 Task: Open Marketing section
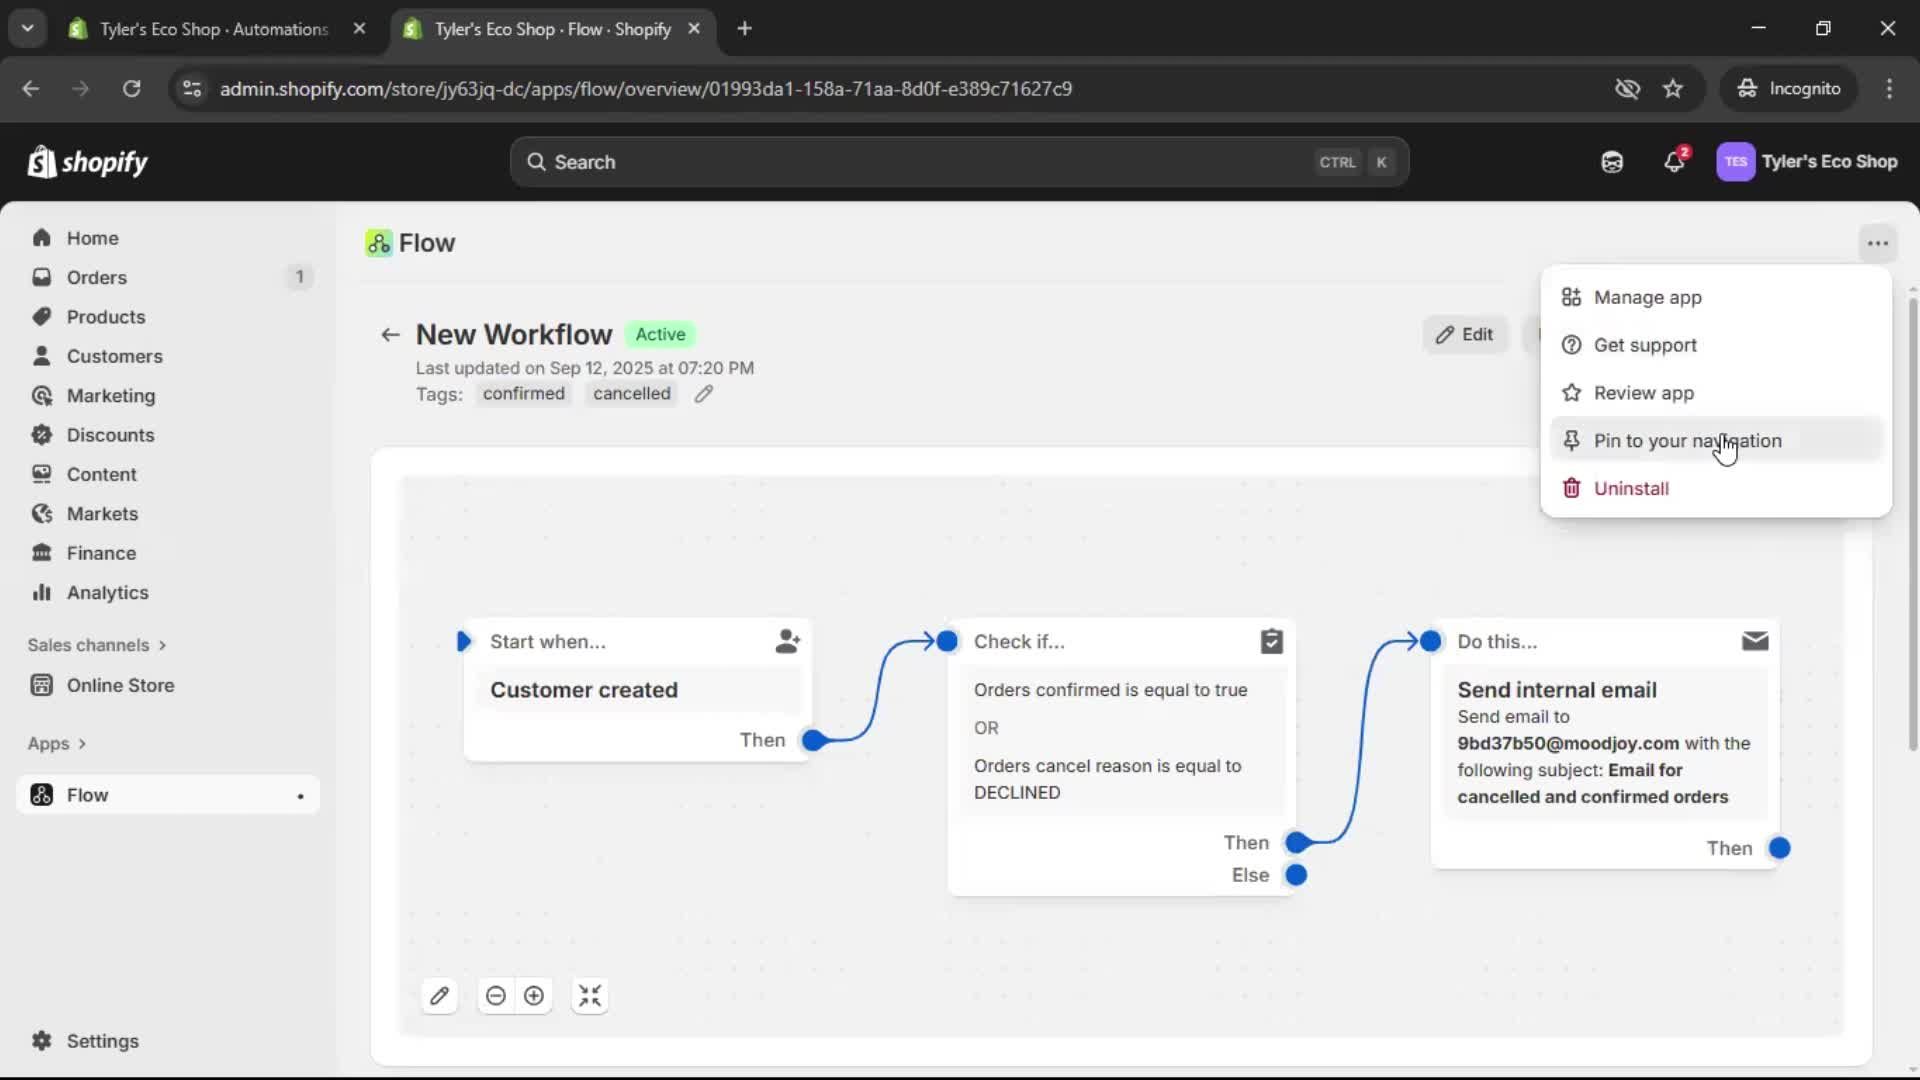click(x=110, y=396)
